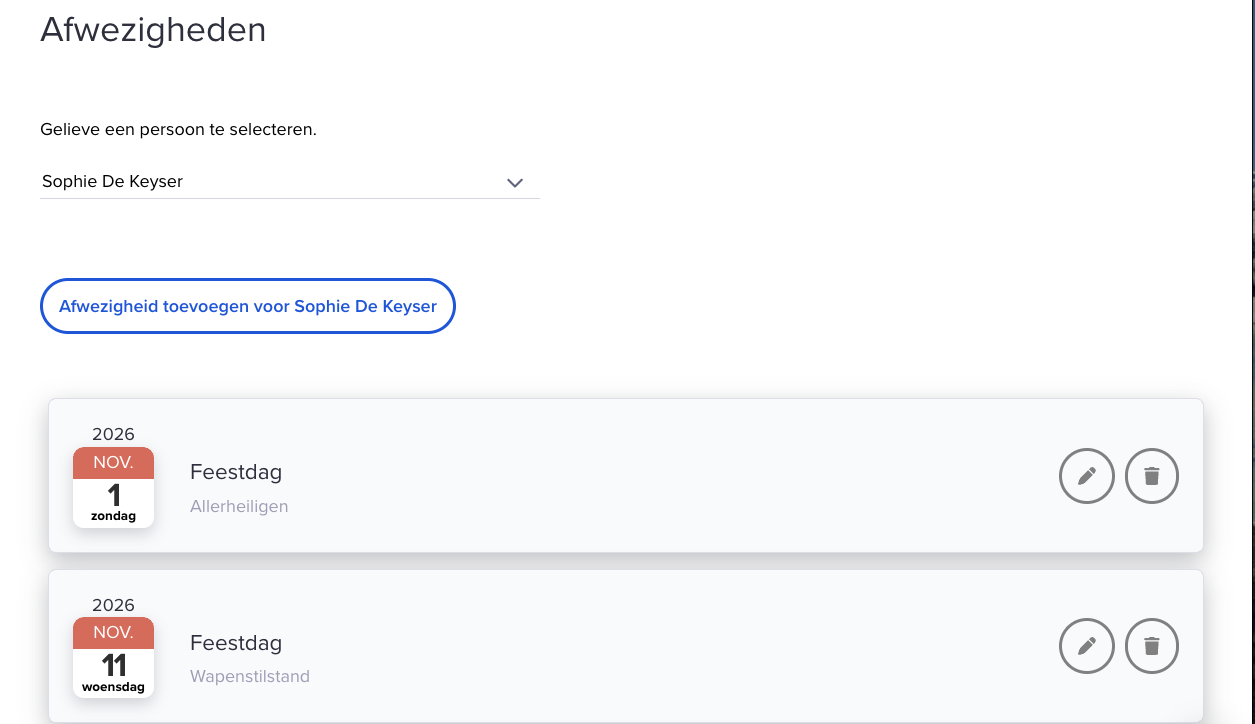Expand the person dropdown chevron arrow

pyautogui.click(x=515, y=182)
